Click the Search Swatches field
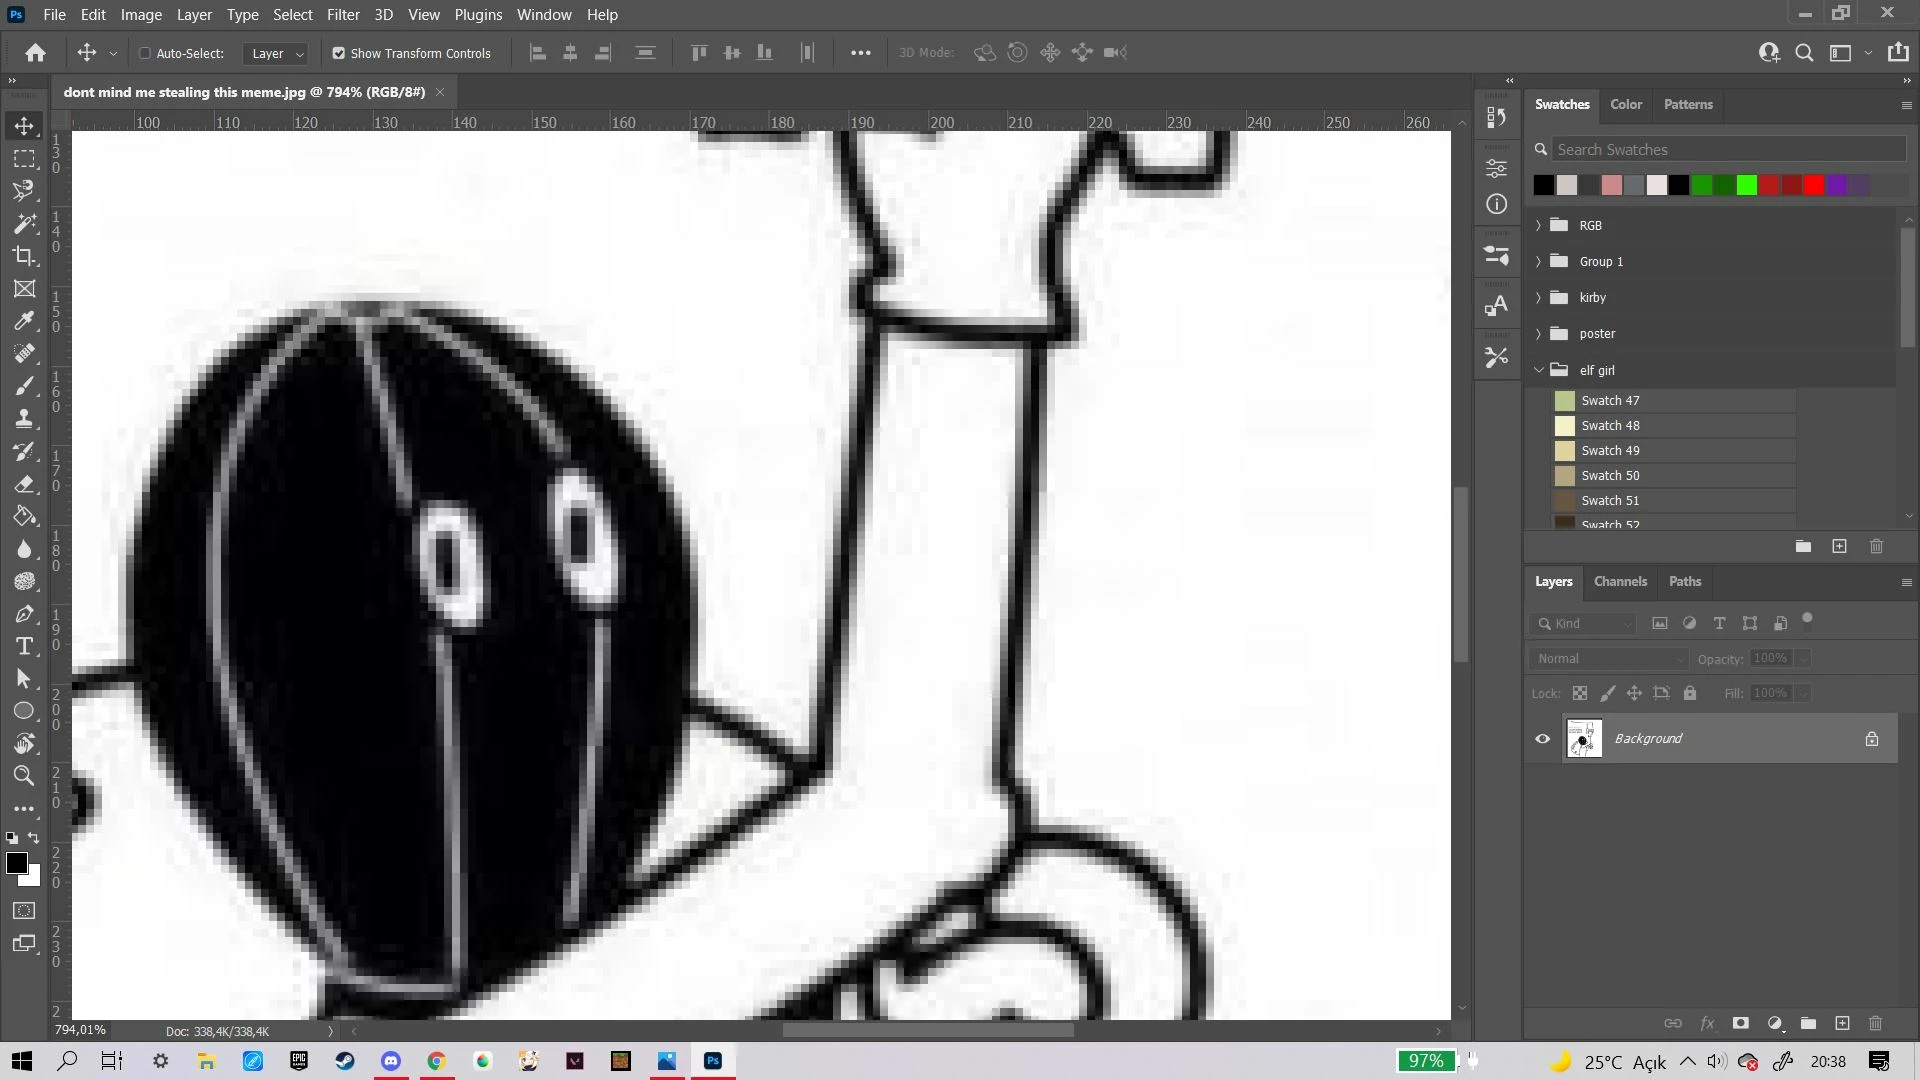The width and height of the screenshot is (1920, 1080). [x=1728, y=150]
